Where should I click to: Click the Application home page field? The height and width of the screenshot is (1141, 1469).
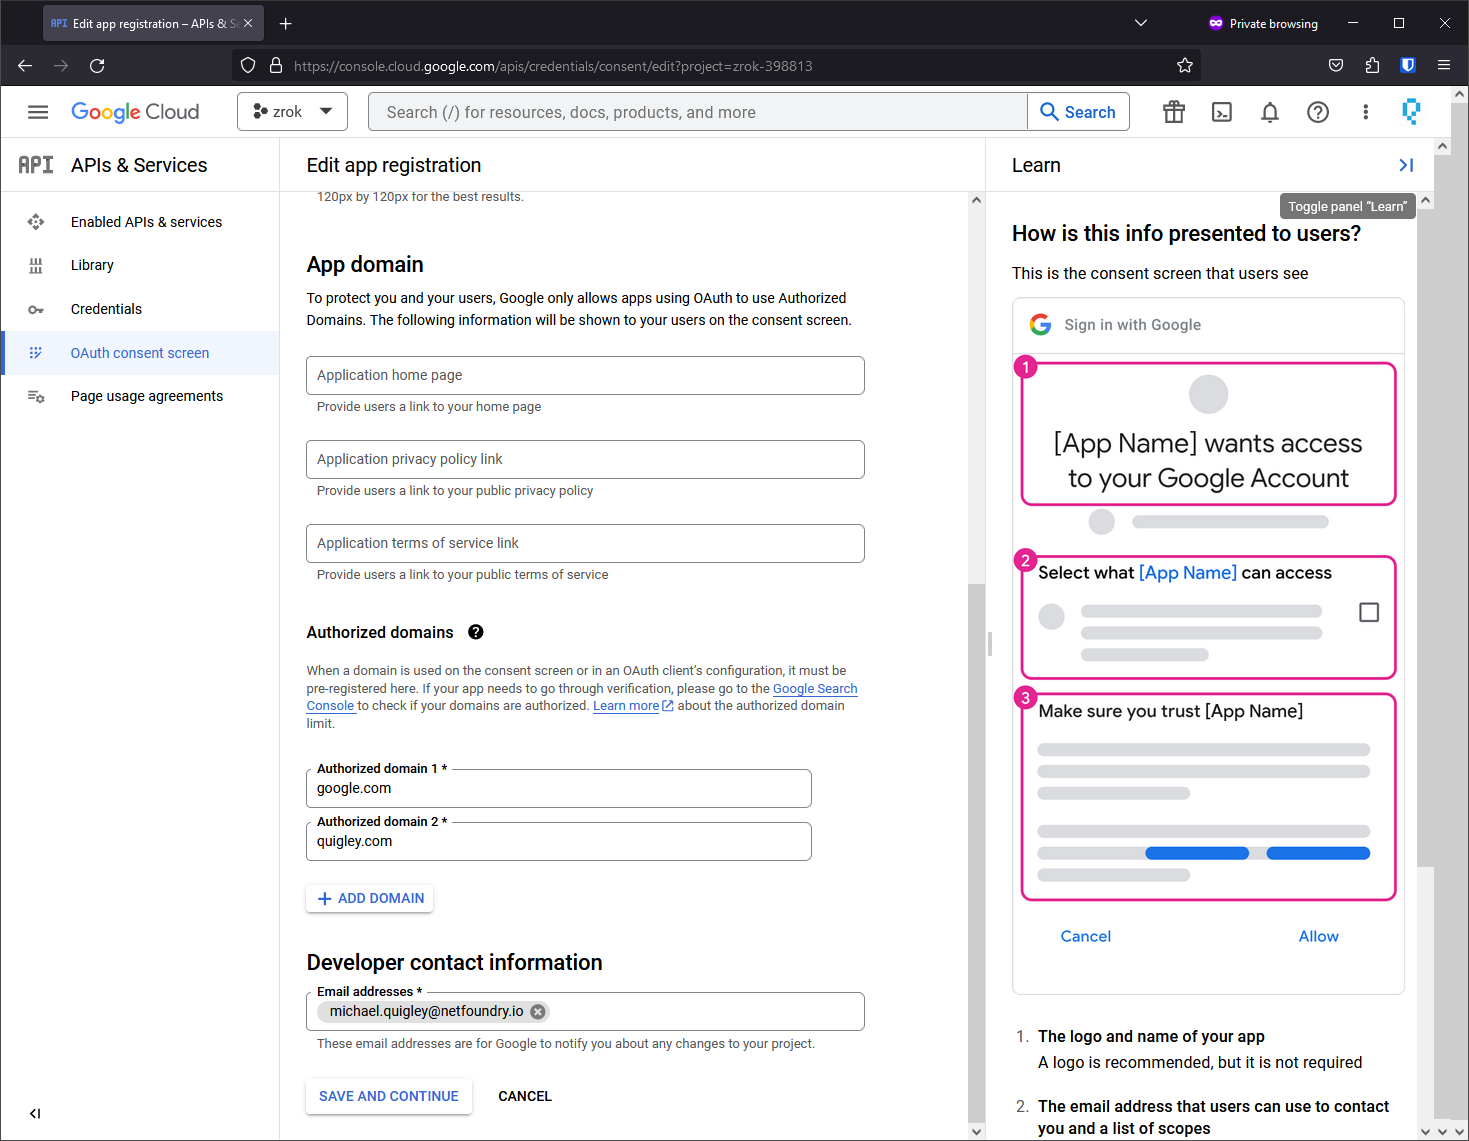tap(585, 375)
